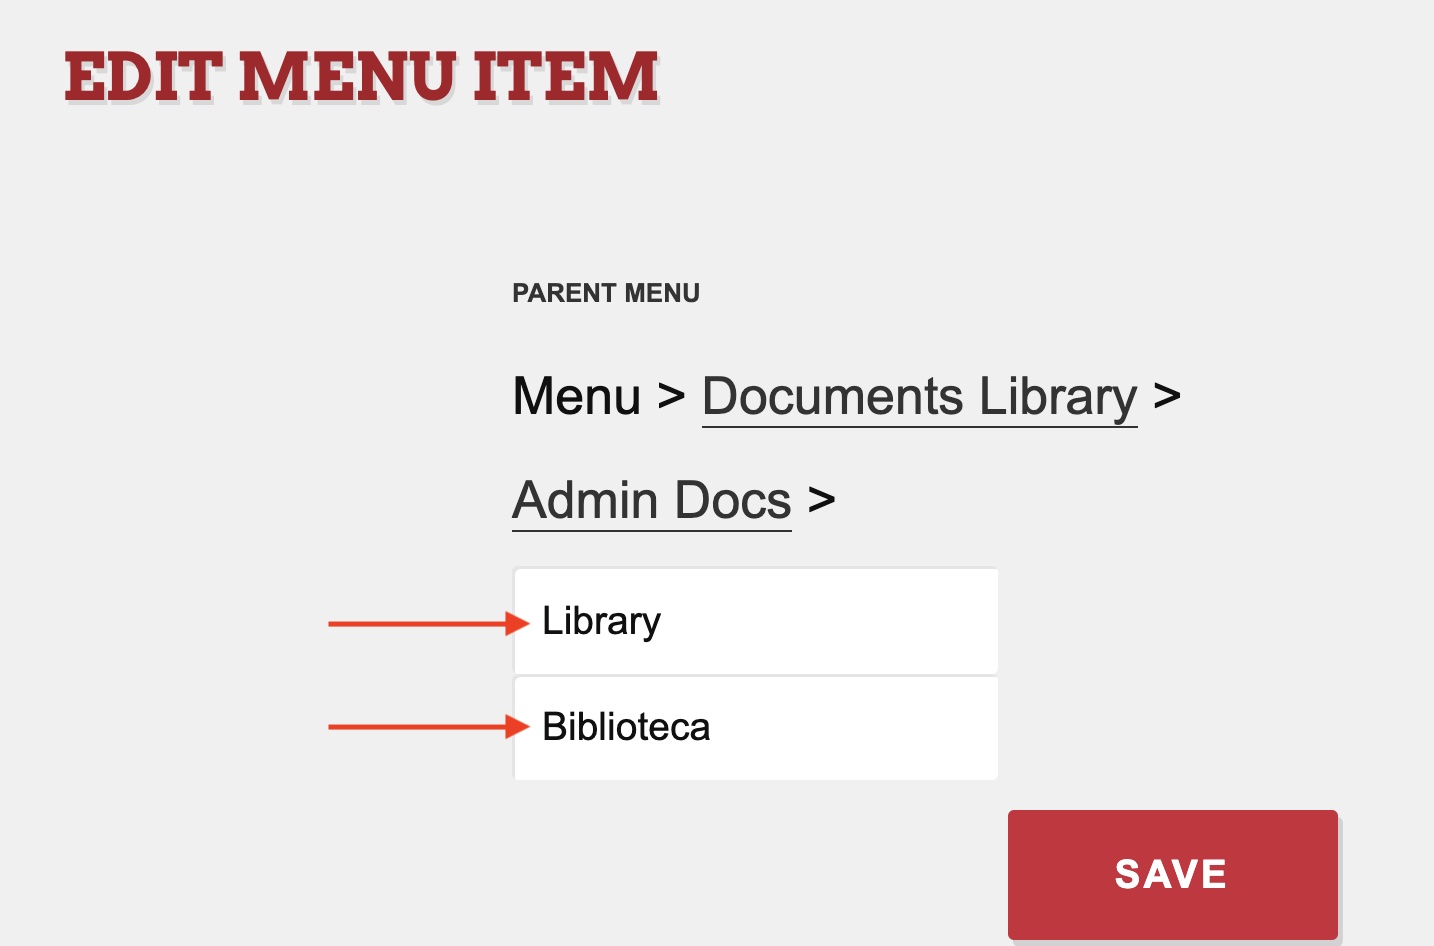Open the Admin Docs breadcrumb link
The image size is (1434, 946).
(x=652, y=500)
